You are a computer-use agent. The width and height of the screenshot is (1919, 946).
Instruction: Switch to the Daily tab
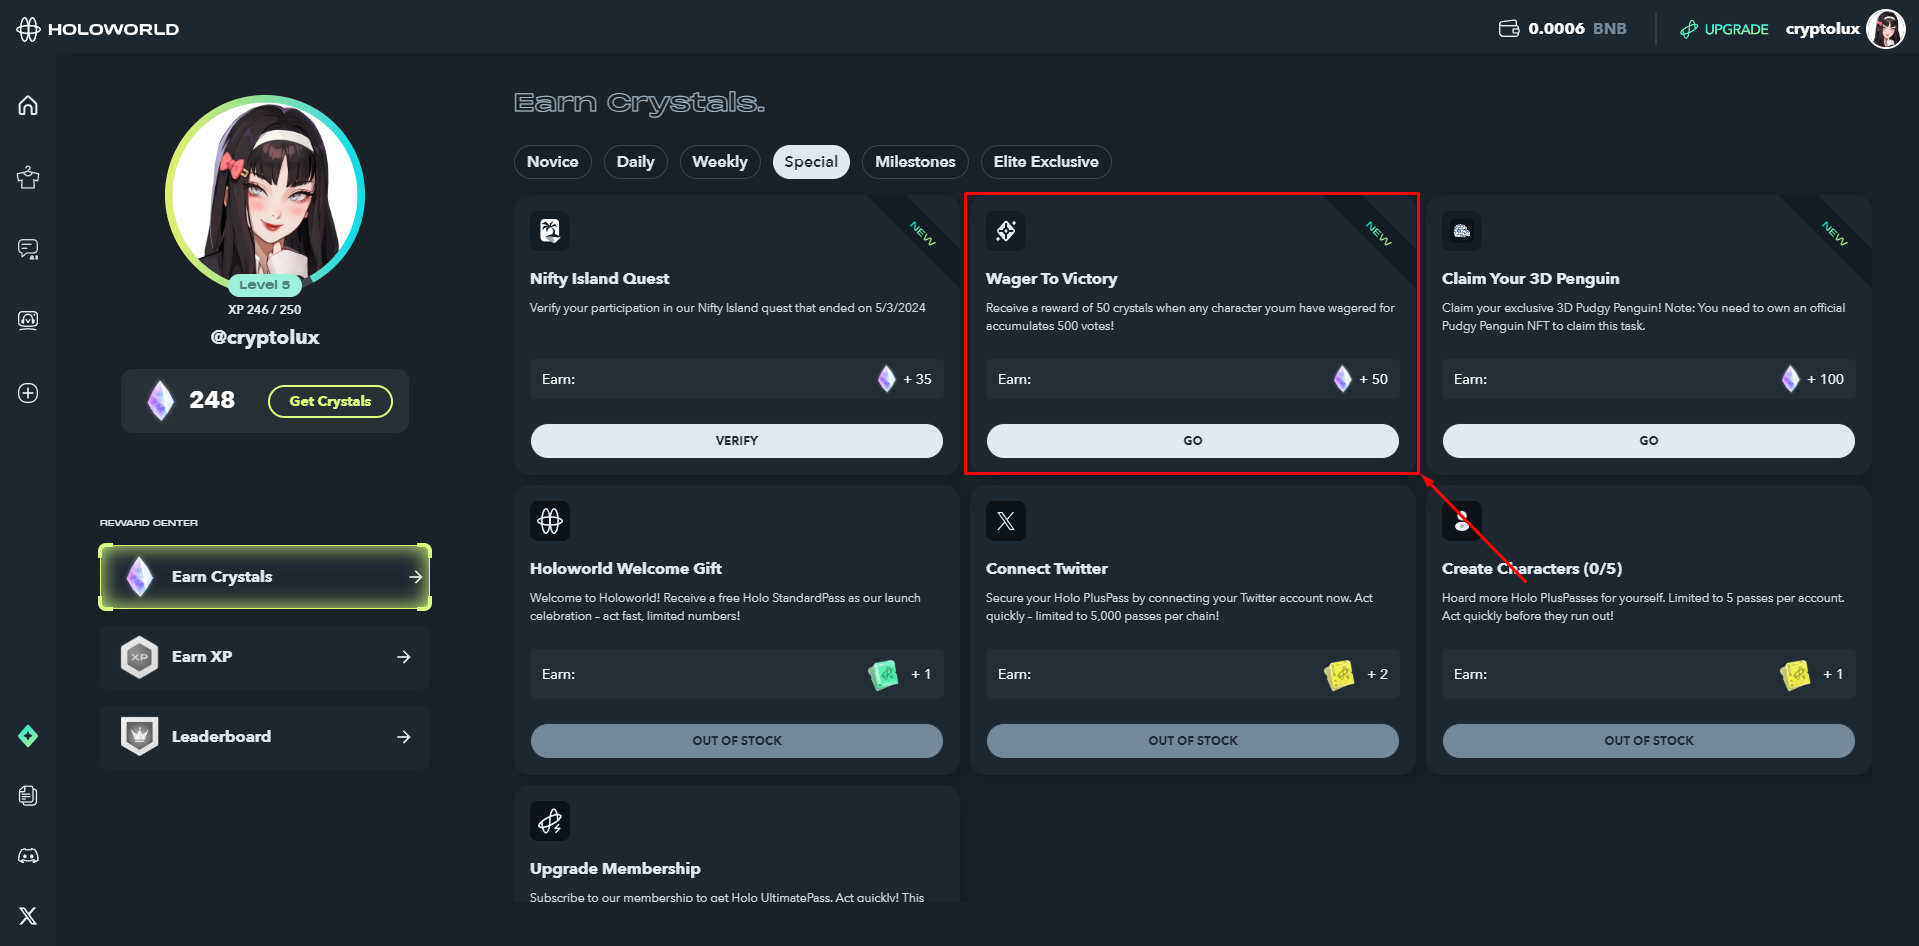[x=635, y=162]
